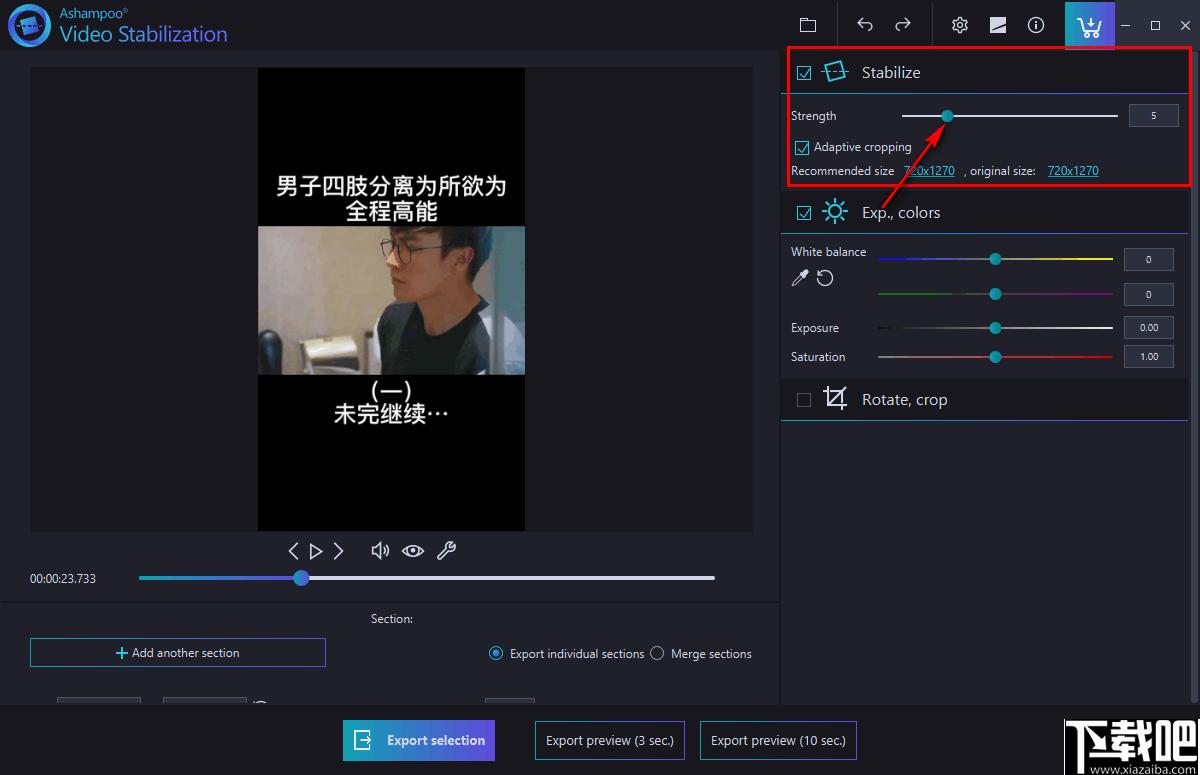Step to the previous frame
The height and width of the screenshot is (775, 1200).
pyautogui.click(x=293, y=551)
